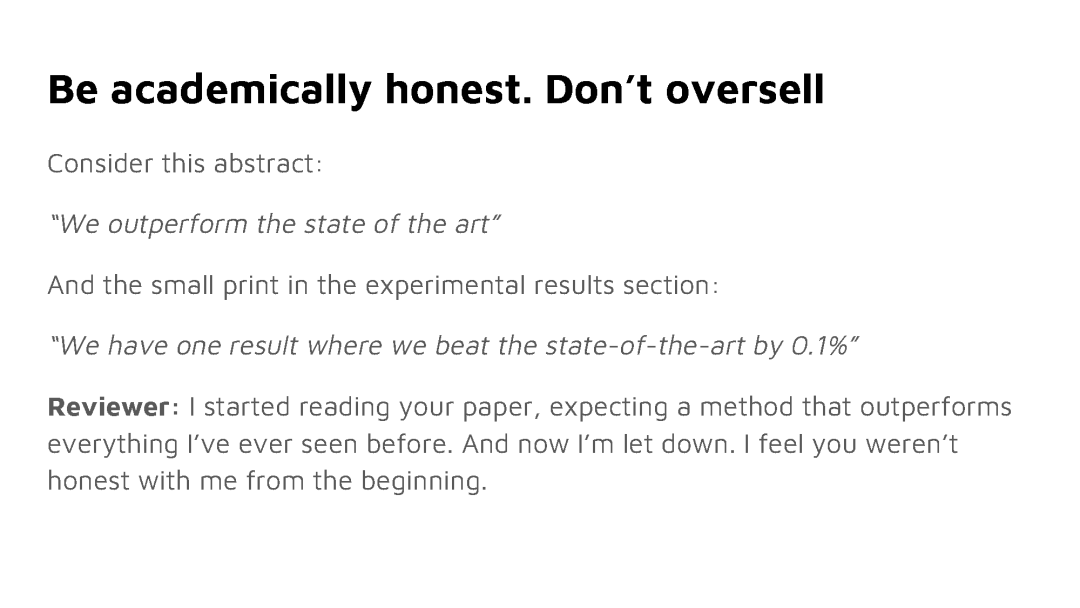The image size is (1080, 608).
Task: Click the 'And the small print' sentence
Action: coord(383,285)
